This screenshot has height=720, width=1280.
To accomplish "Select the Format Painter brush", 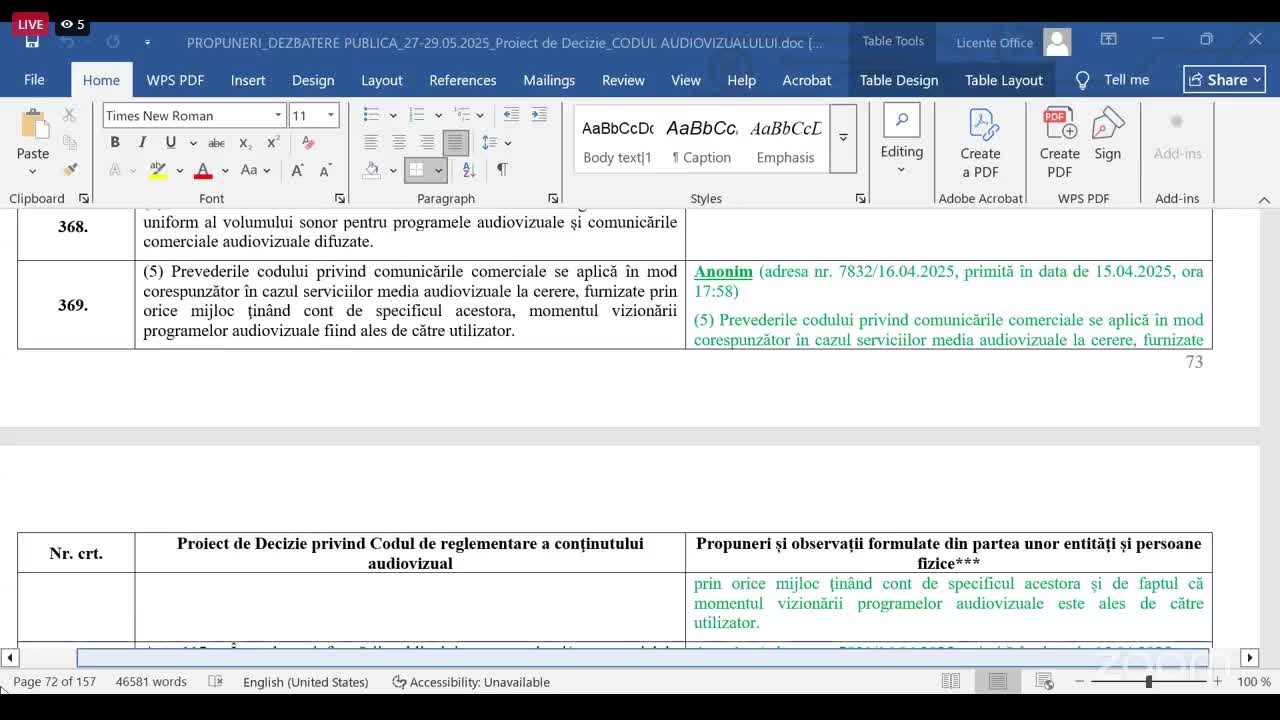I will pyautogui.click(x=69, y=170).
